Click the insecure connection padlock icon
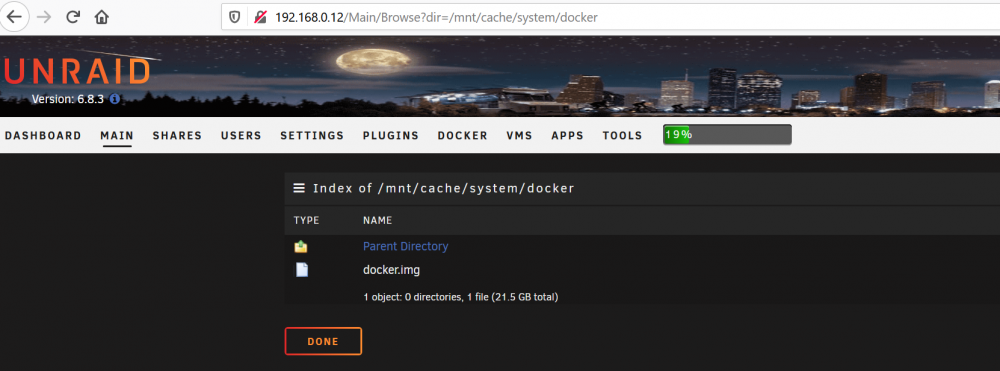 [260, 17]
